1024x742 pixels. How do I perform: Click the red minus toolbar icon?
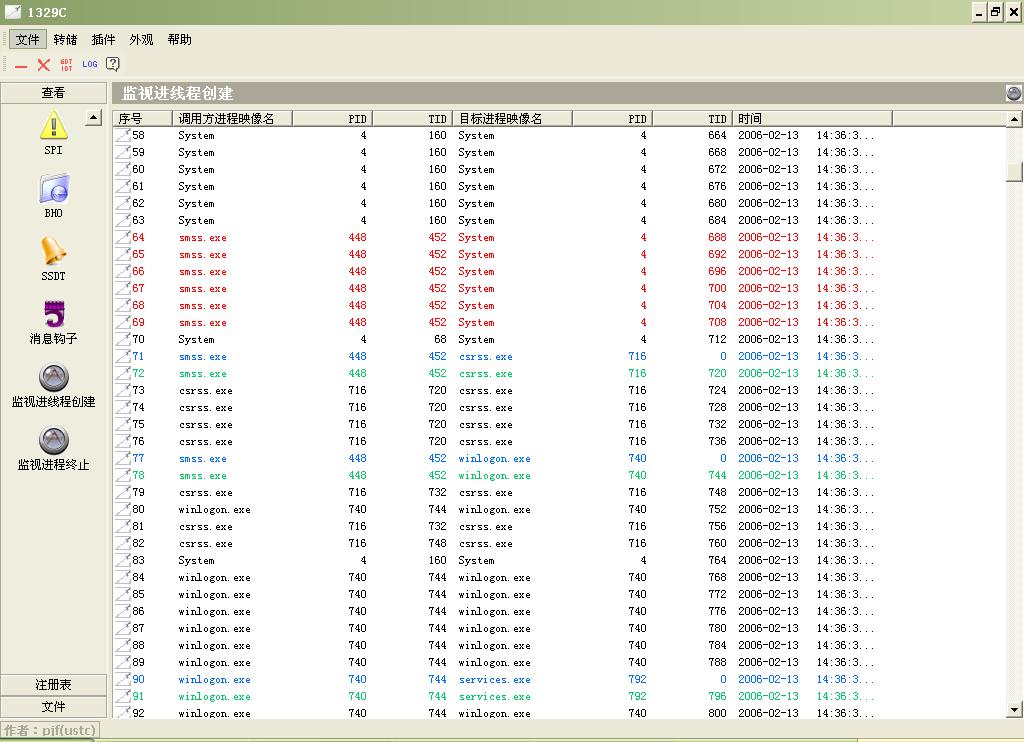pyautogui.click(x=21, y=65)
